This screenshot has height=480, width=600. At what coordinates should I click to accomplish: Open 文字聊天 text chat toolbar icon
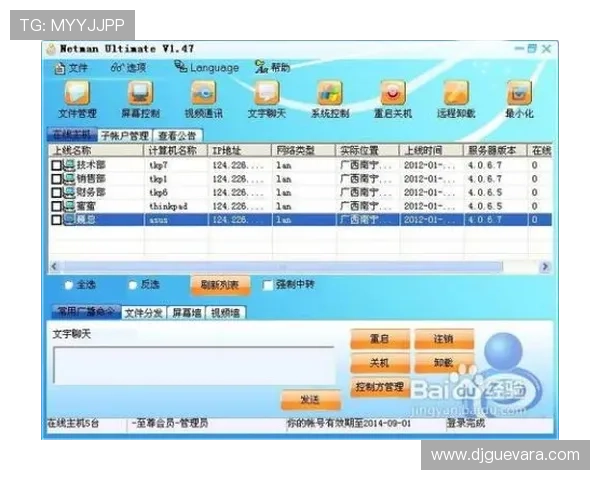[x=267, y=93]
